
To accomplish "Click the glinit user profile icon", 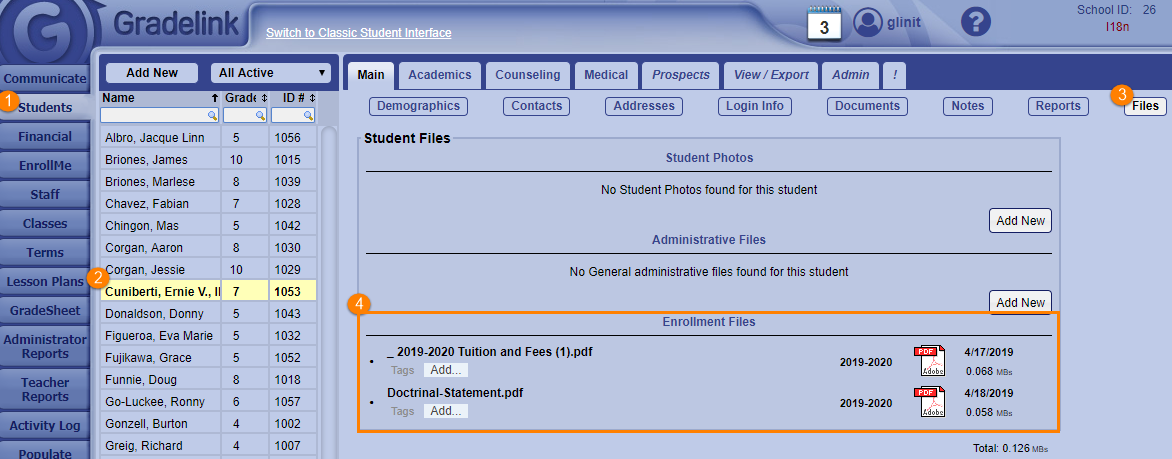I will (x=869, y=24).
